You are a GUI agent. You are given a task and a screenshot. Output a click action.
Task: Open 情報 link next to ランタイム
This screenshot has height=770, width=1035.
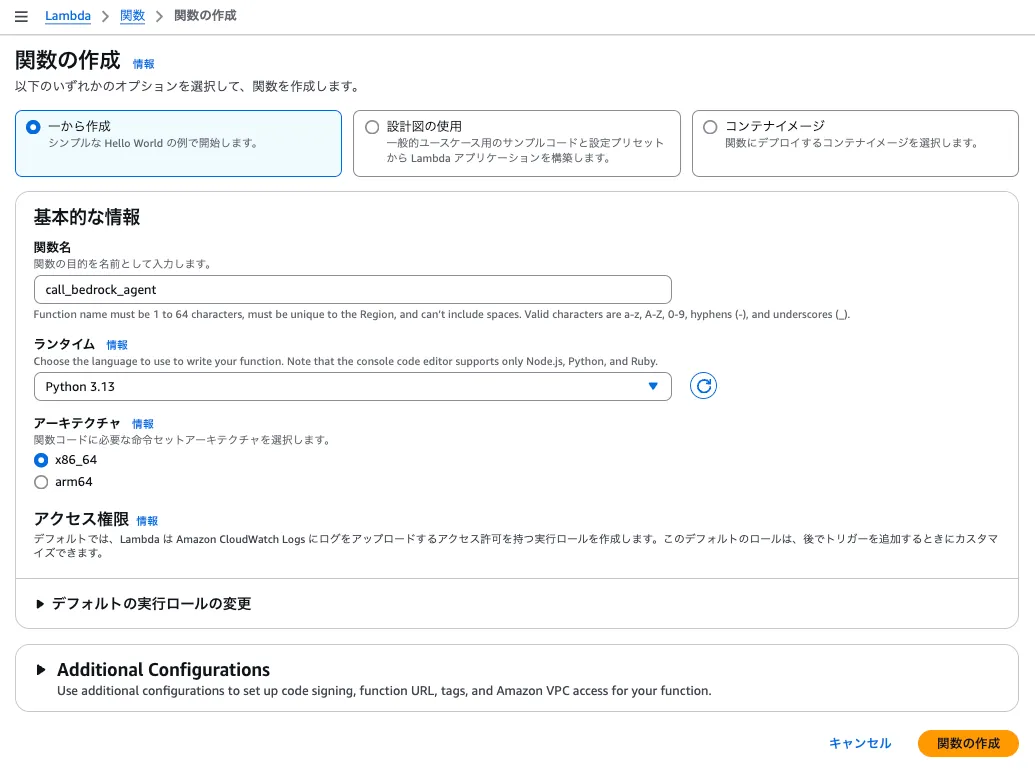coord(117,345)
